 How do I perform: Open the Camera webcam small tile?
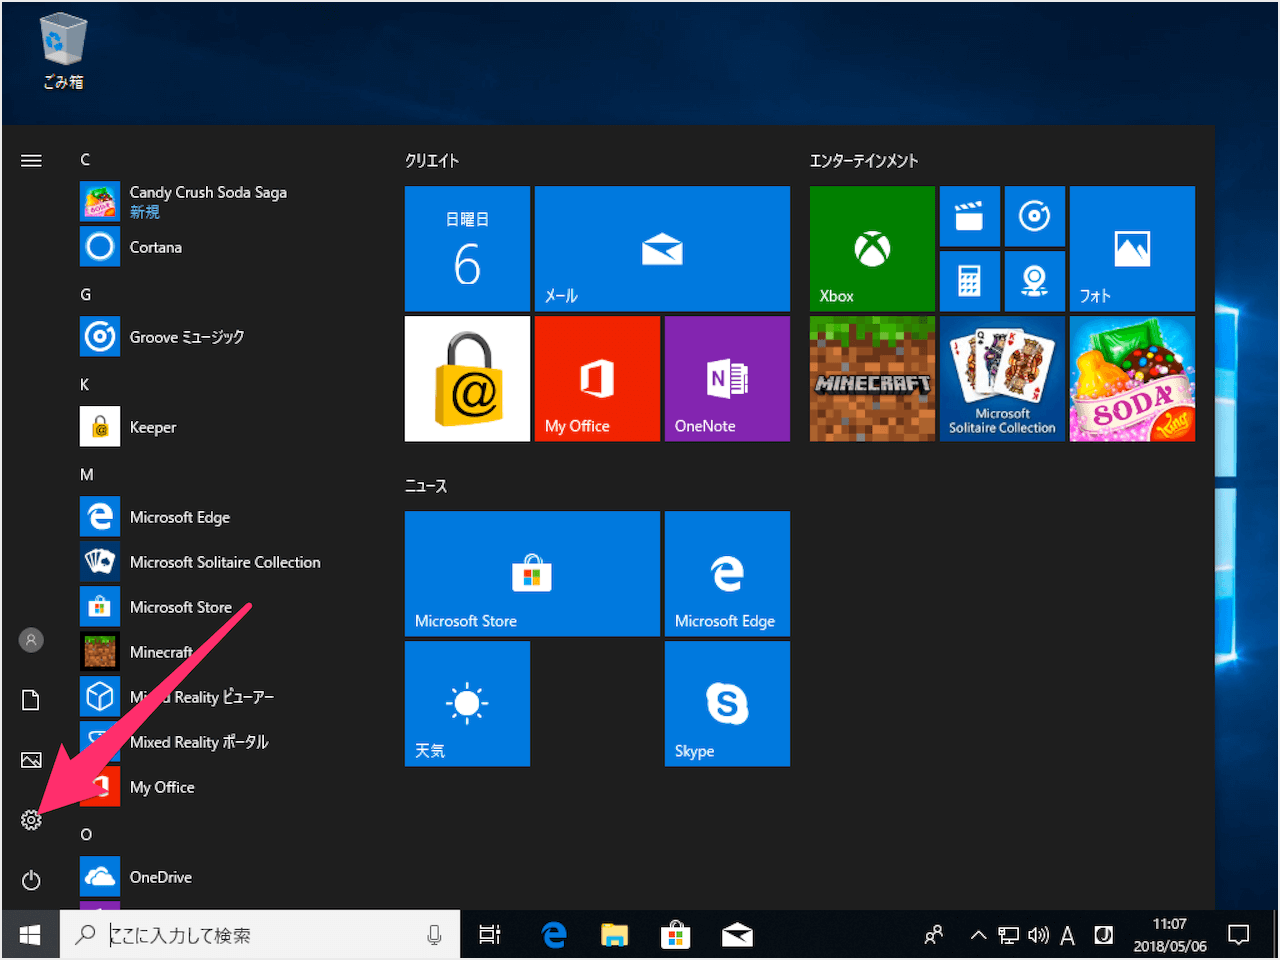pyautogui.click(x=1035, y=281)
